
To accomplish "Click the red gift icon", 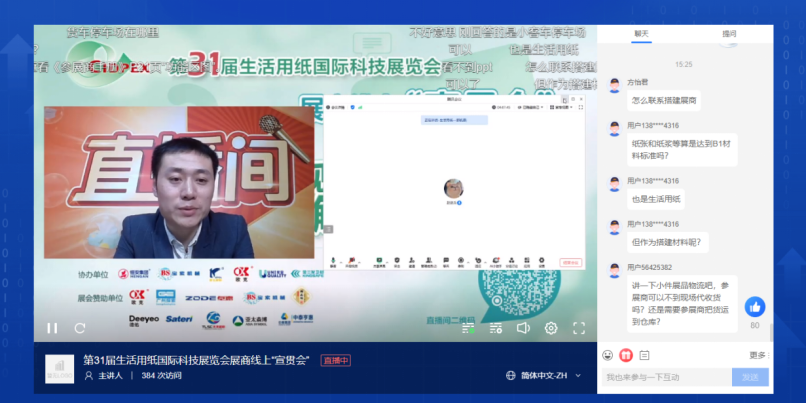I will (x=626, y=355).
